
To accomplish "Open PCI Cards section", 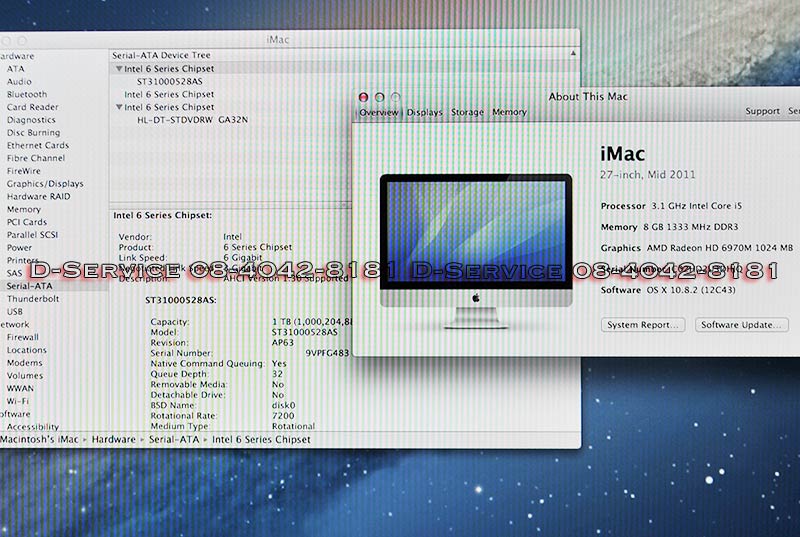I will click(x=27, y=222).
